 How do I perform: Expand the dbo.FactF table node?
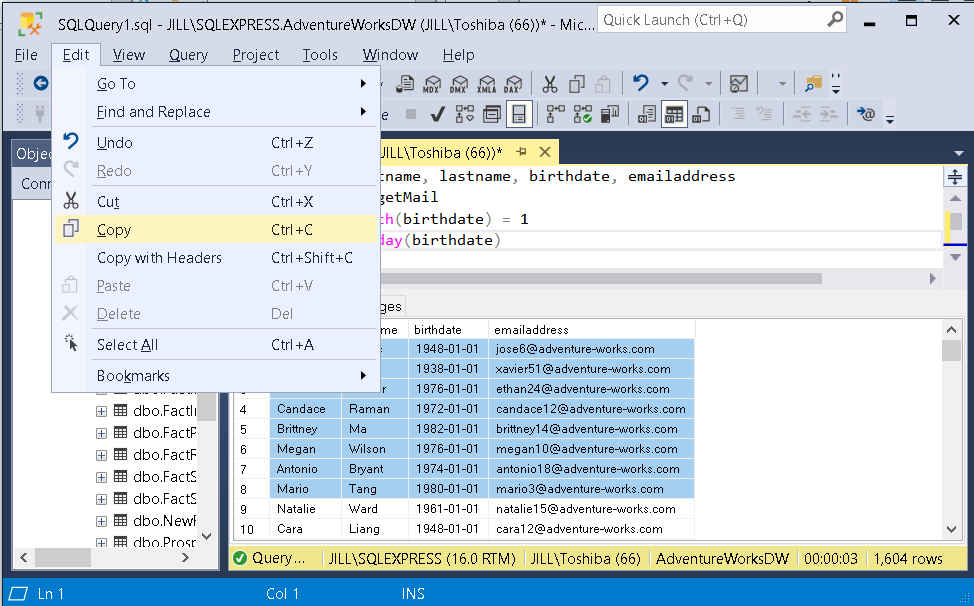point(101,455)
